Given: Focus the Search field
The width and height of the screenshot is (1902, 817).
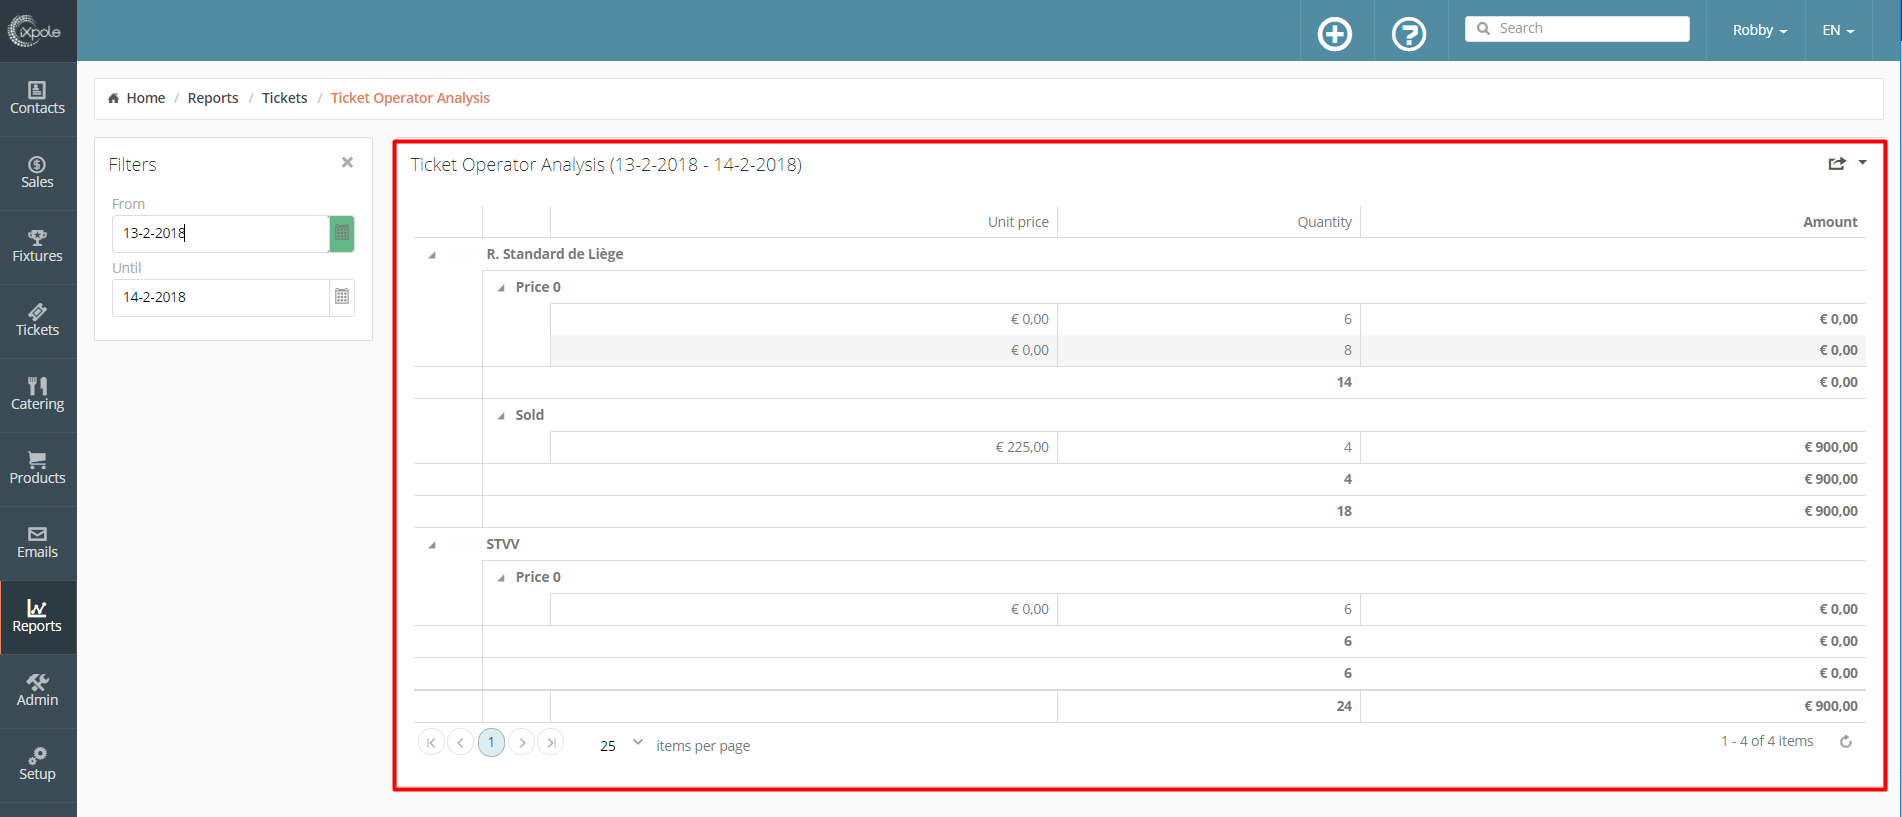Looking at the screenshot, I should [x=1577, y=29].
